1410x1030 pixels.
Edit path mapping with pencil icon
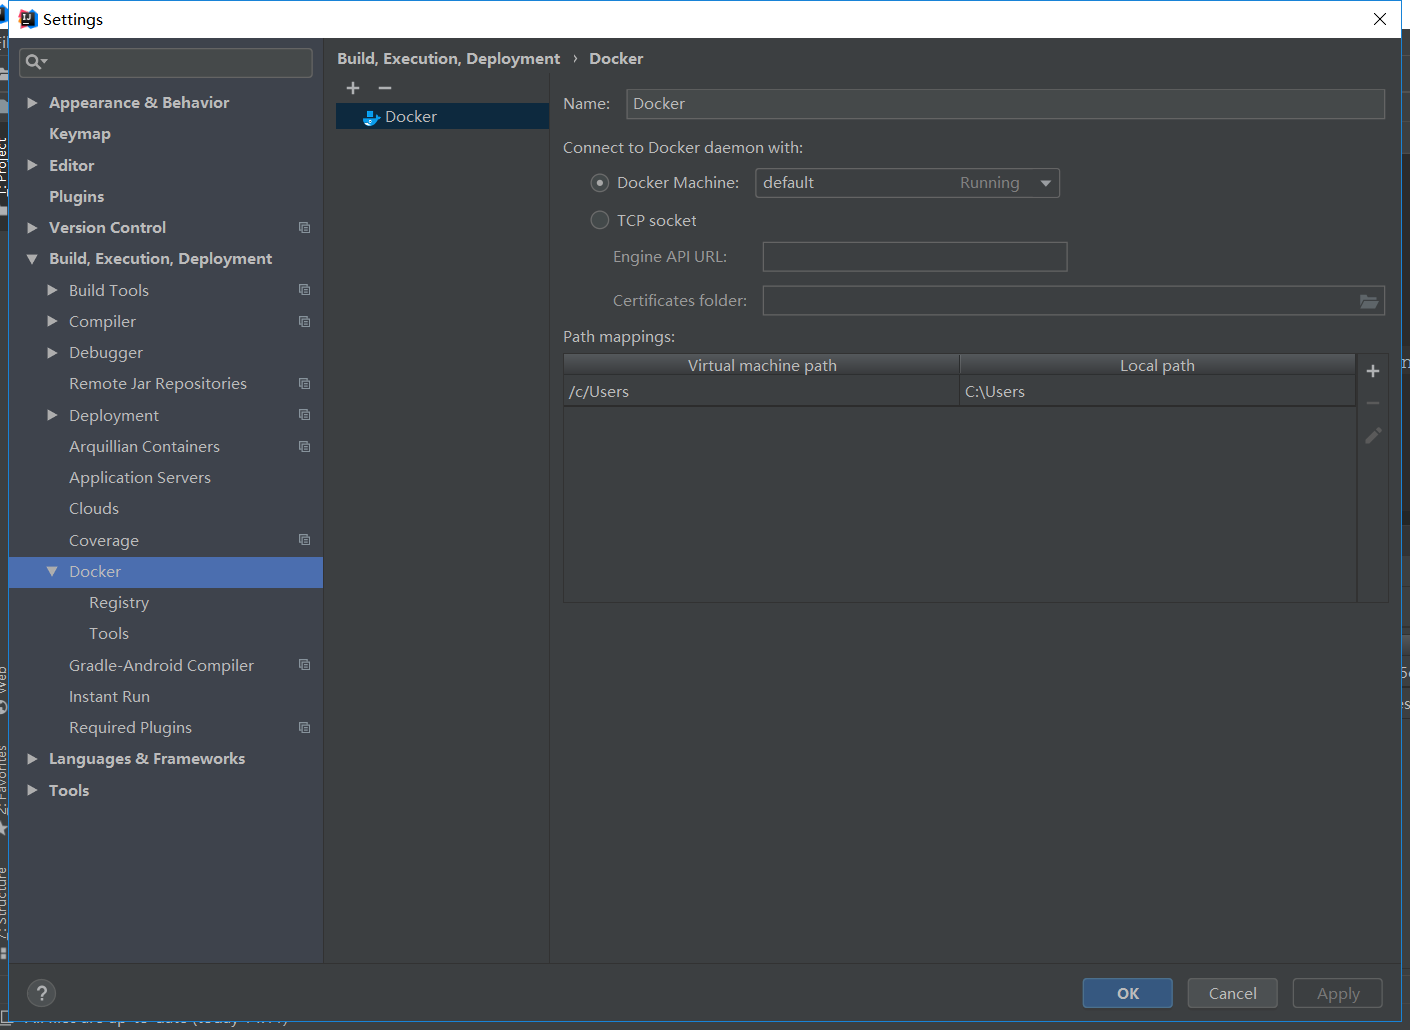[1373, 436]
